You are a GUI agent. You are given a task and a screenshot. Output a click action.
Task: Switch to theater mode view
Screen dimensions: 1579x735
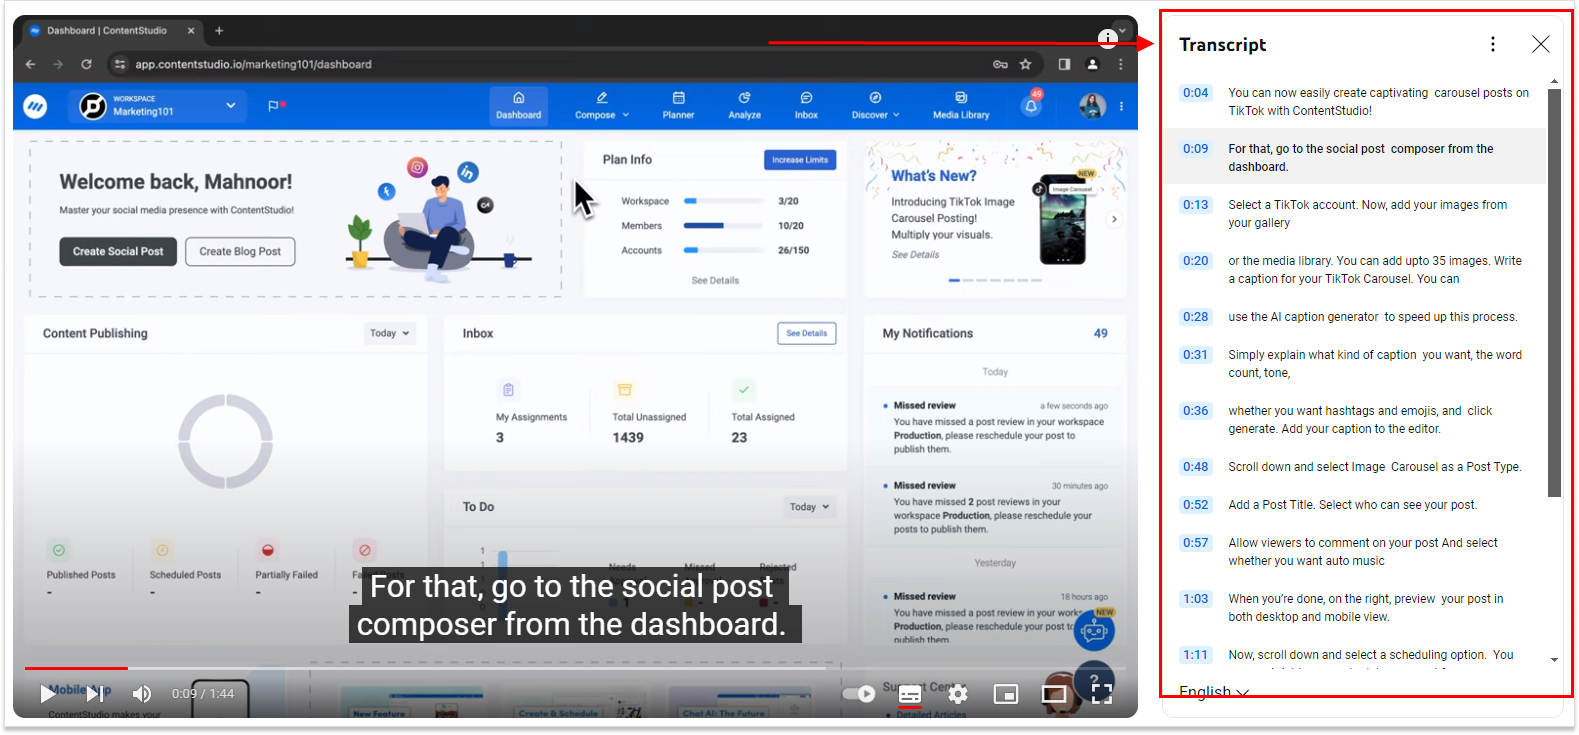point(1054,694)
